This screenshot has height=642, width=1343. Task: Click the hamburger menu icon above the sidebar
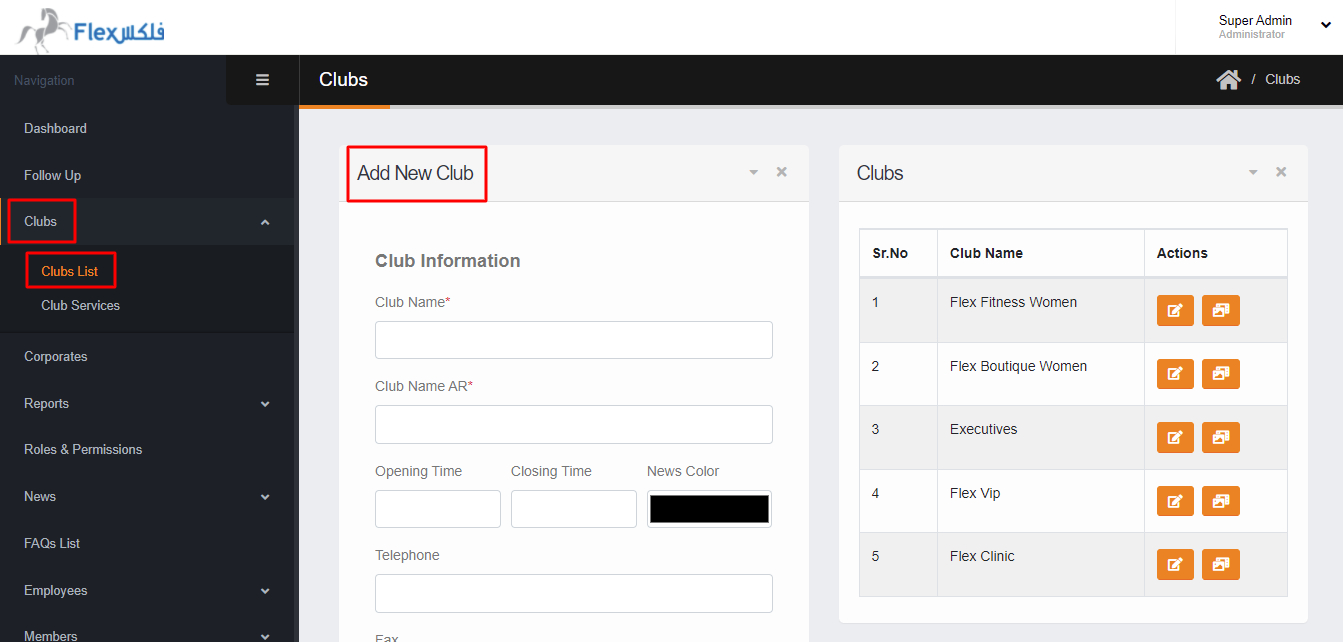(262, 79)
